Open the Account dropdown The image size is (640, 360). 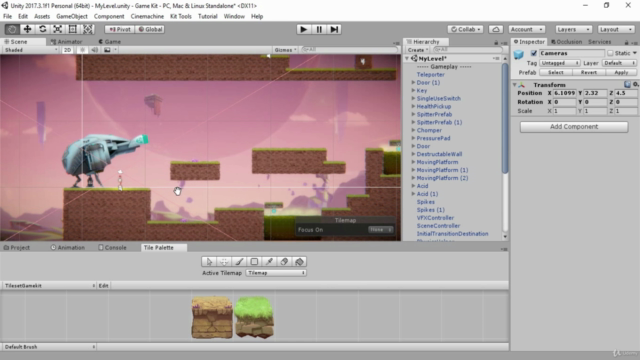(527, 29)
